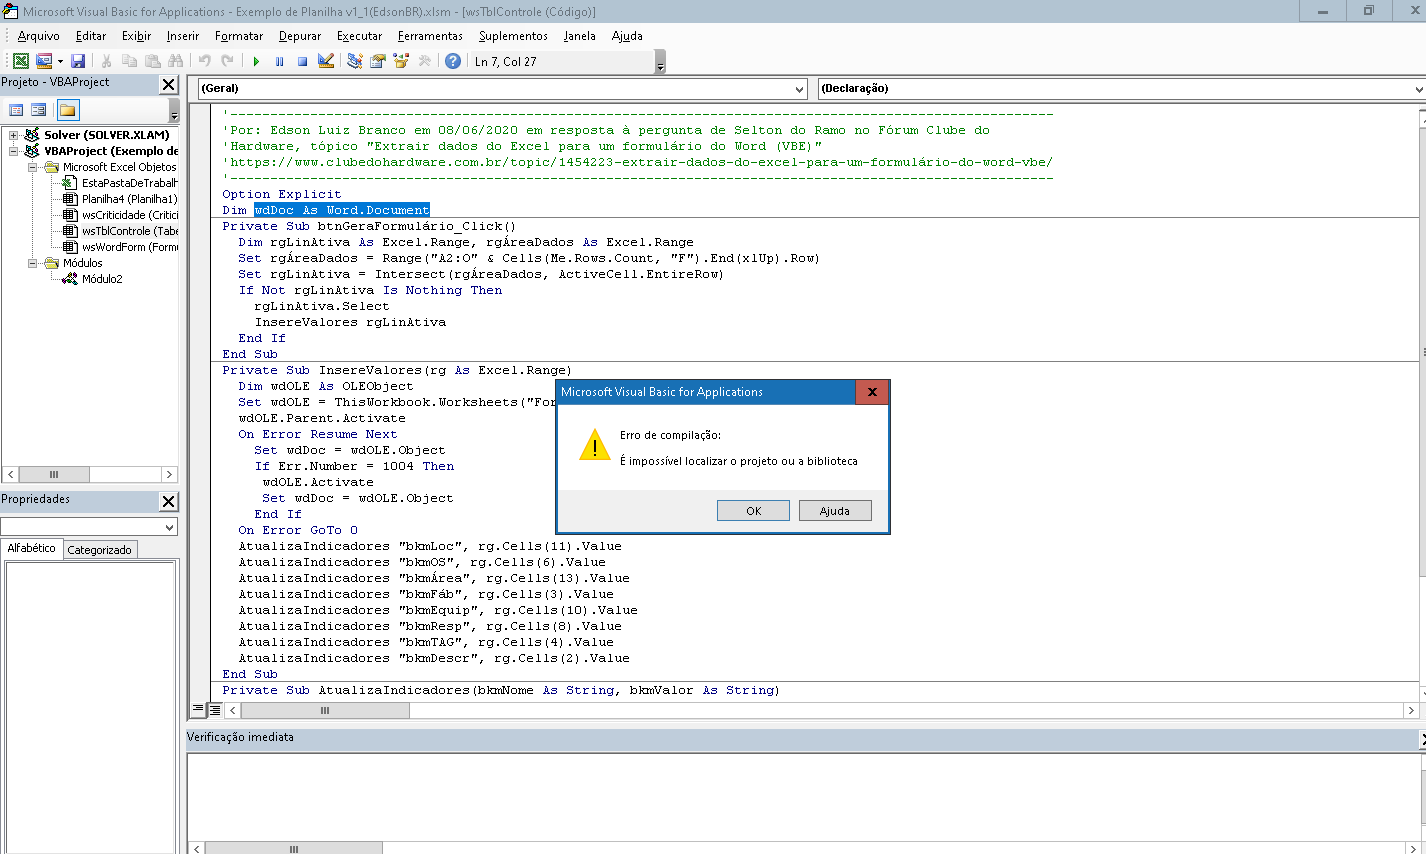This screenshot has width=1426, height=854.
Task: Click the Full Module View button below code
Action: coord(214,710)
